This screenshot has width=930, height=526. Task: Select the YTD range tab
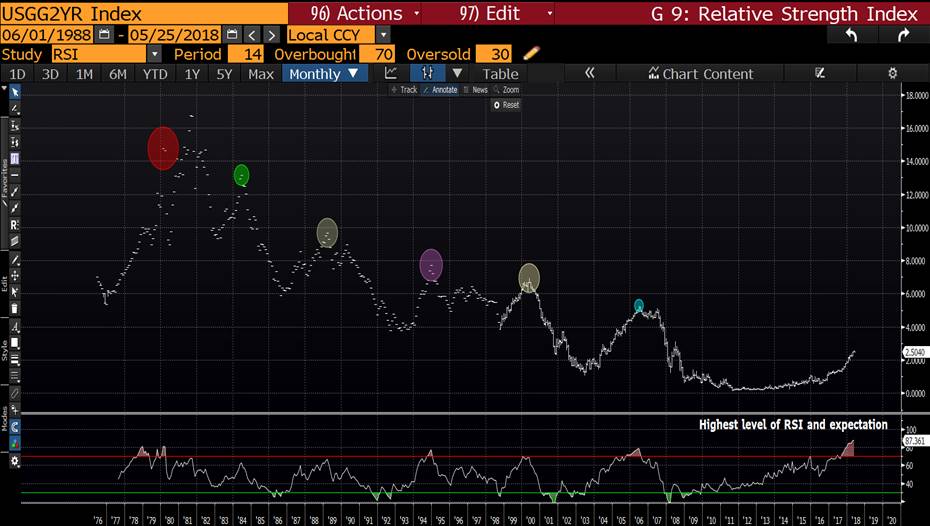point(155,74)
